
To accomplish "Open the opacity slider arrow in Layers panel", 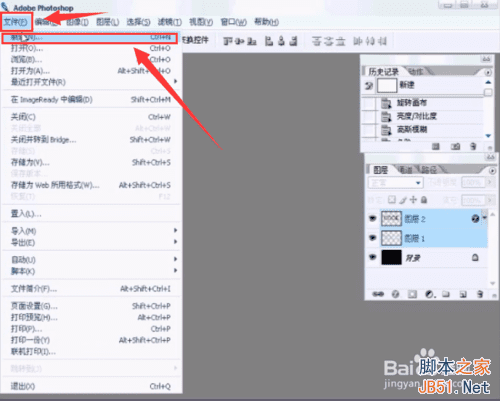I will pyautogui.click(x=490, y=182).
